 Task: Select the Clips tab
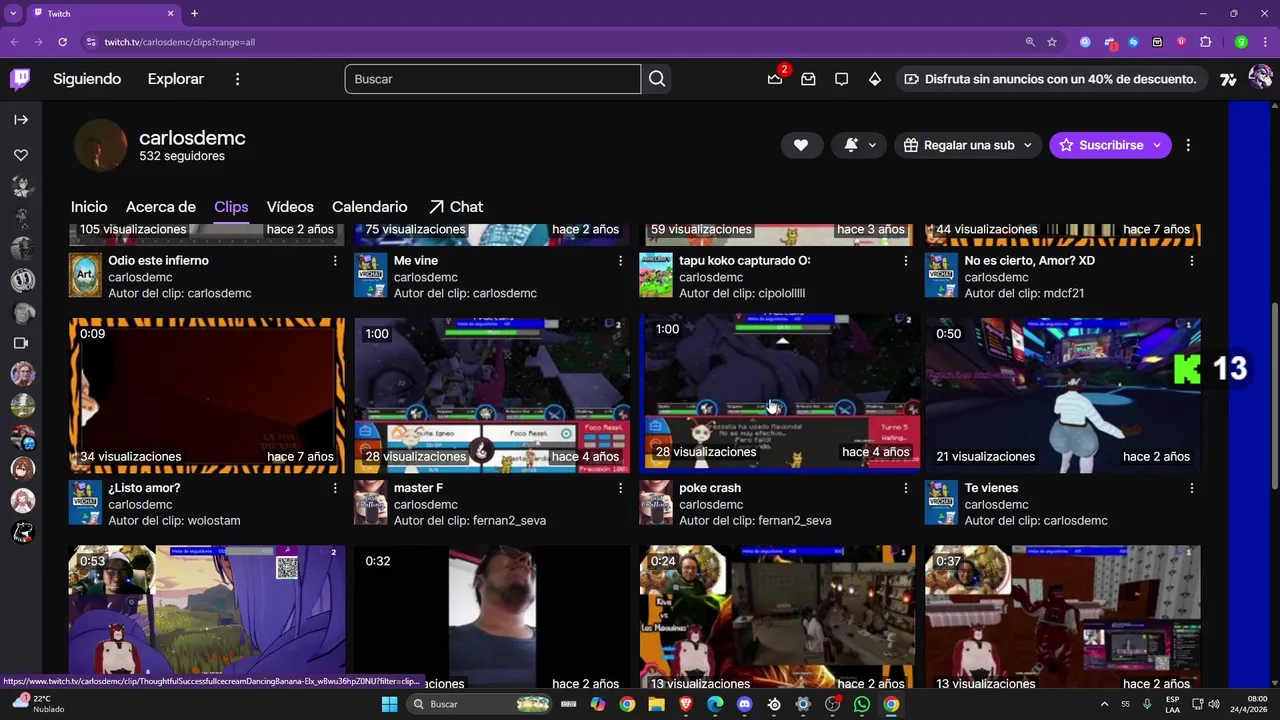[x=231, y=207]
